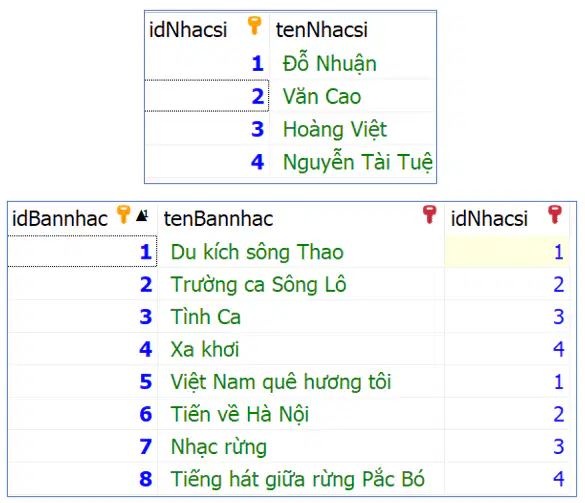
Task: Click Việt Nam quê hương tôi cell
Action: point(281,382)
